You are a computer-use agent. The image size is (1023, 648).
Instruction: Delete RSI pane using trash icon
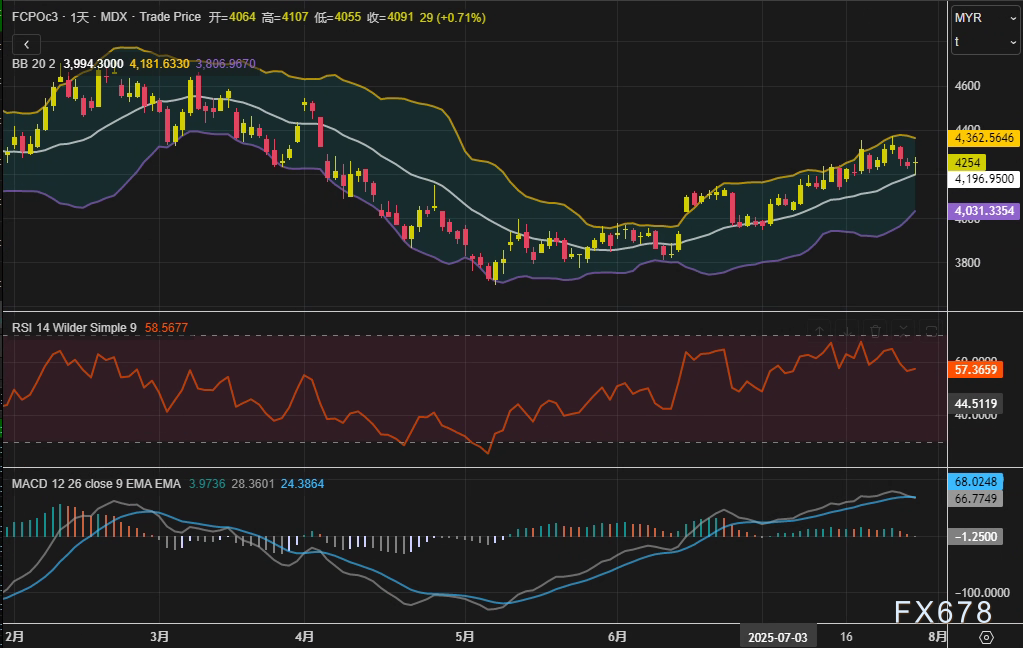click(x=876, y=331)
